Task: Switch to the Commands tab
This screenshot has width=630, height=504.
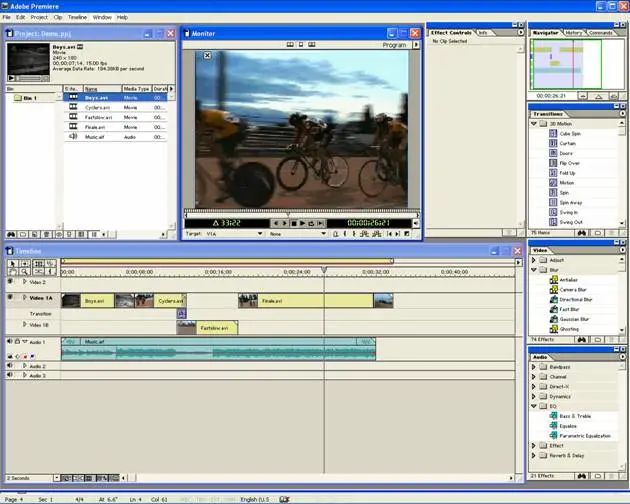Action: pyautogui.click(x=600, y=33)
